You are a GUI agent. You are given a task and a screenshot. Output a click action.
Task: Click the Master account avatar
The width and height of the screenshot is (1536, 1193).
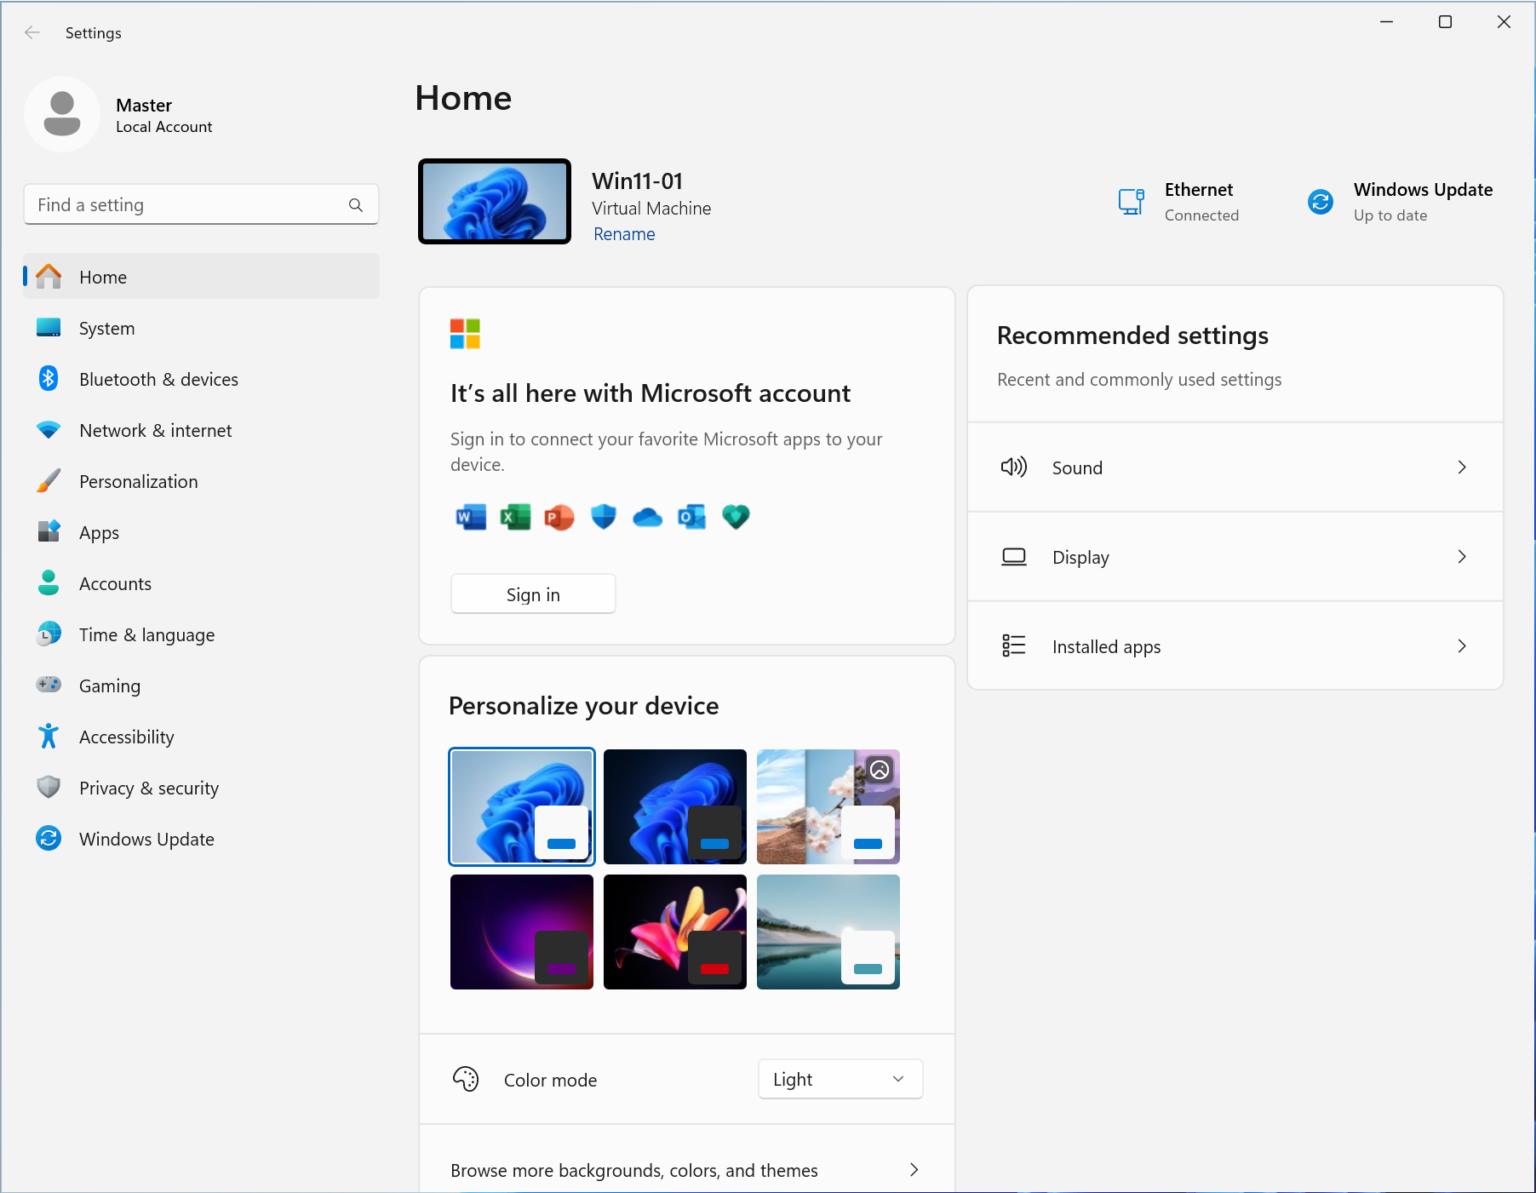pyautogui.click(x=62, y=113)
